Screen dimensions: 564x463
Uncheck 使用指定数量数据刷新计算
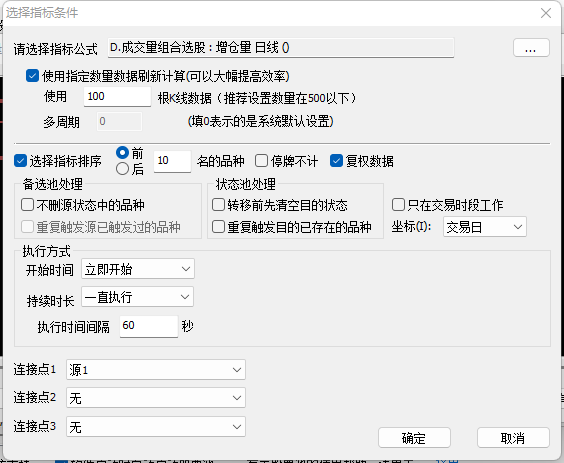[x=32, y=76]
